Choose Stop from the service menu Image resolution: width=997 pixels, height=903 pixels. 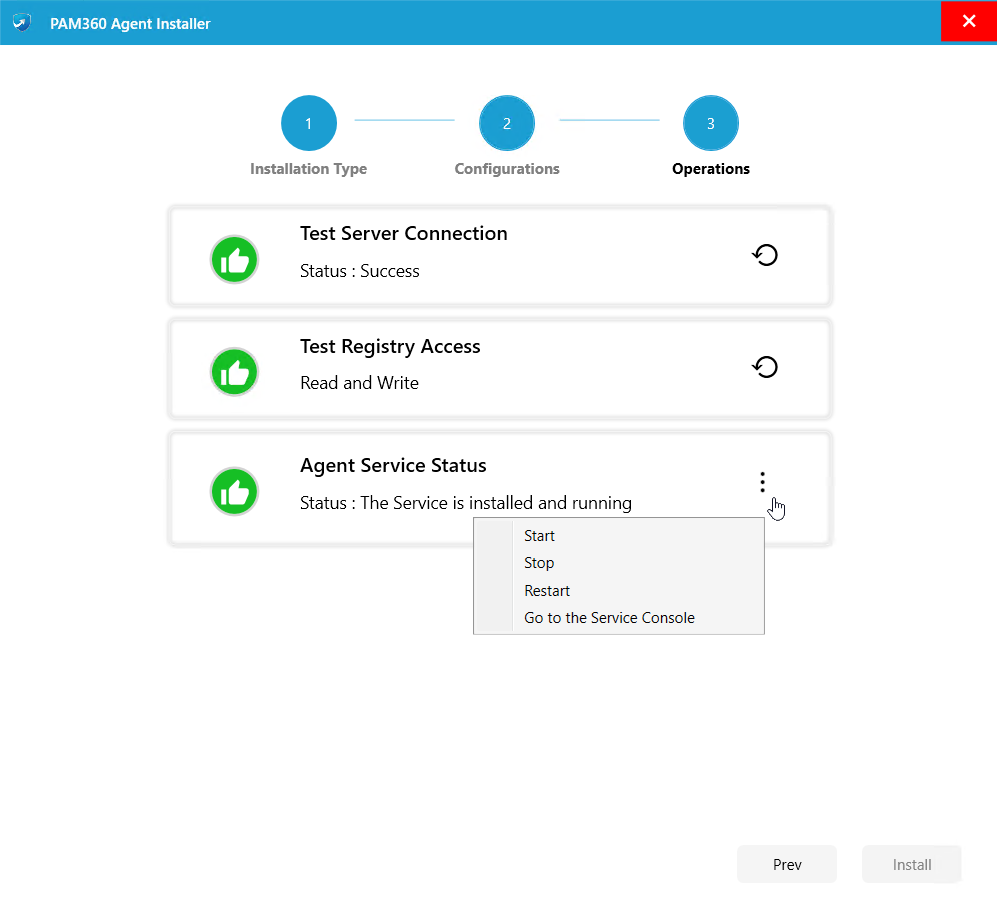[619, 563]
